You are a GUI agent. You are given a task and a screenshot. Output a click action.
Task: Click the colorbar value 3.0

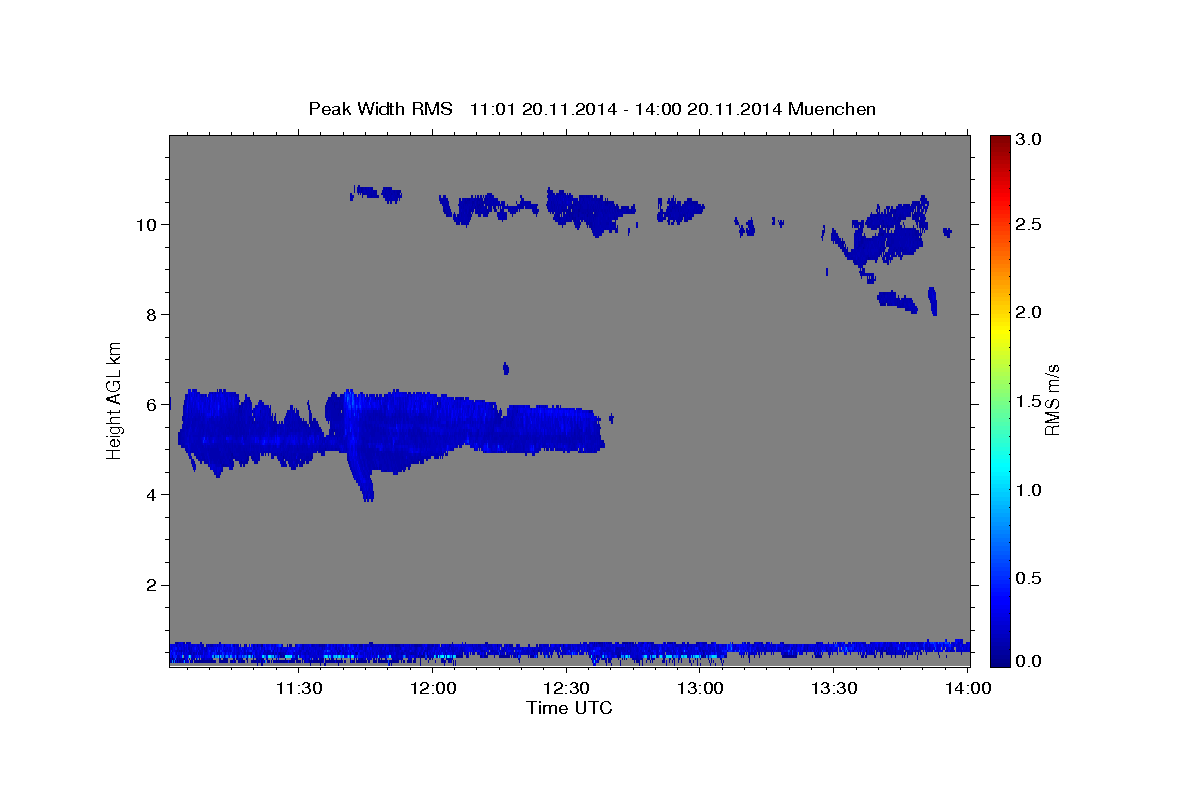coord(1030,140)
